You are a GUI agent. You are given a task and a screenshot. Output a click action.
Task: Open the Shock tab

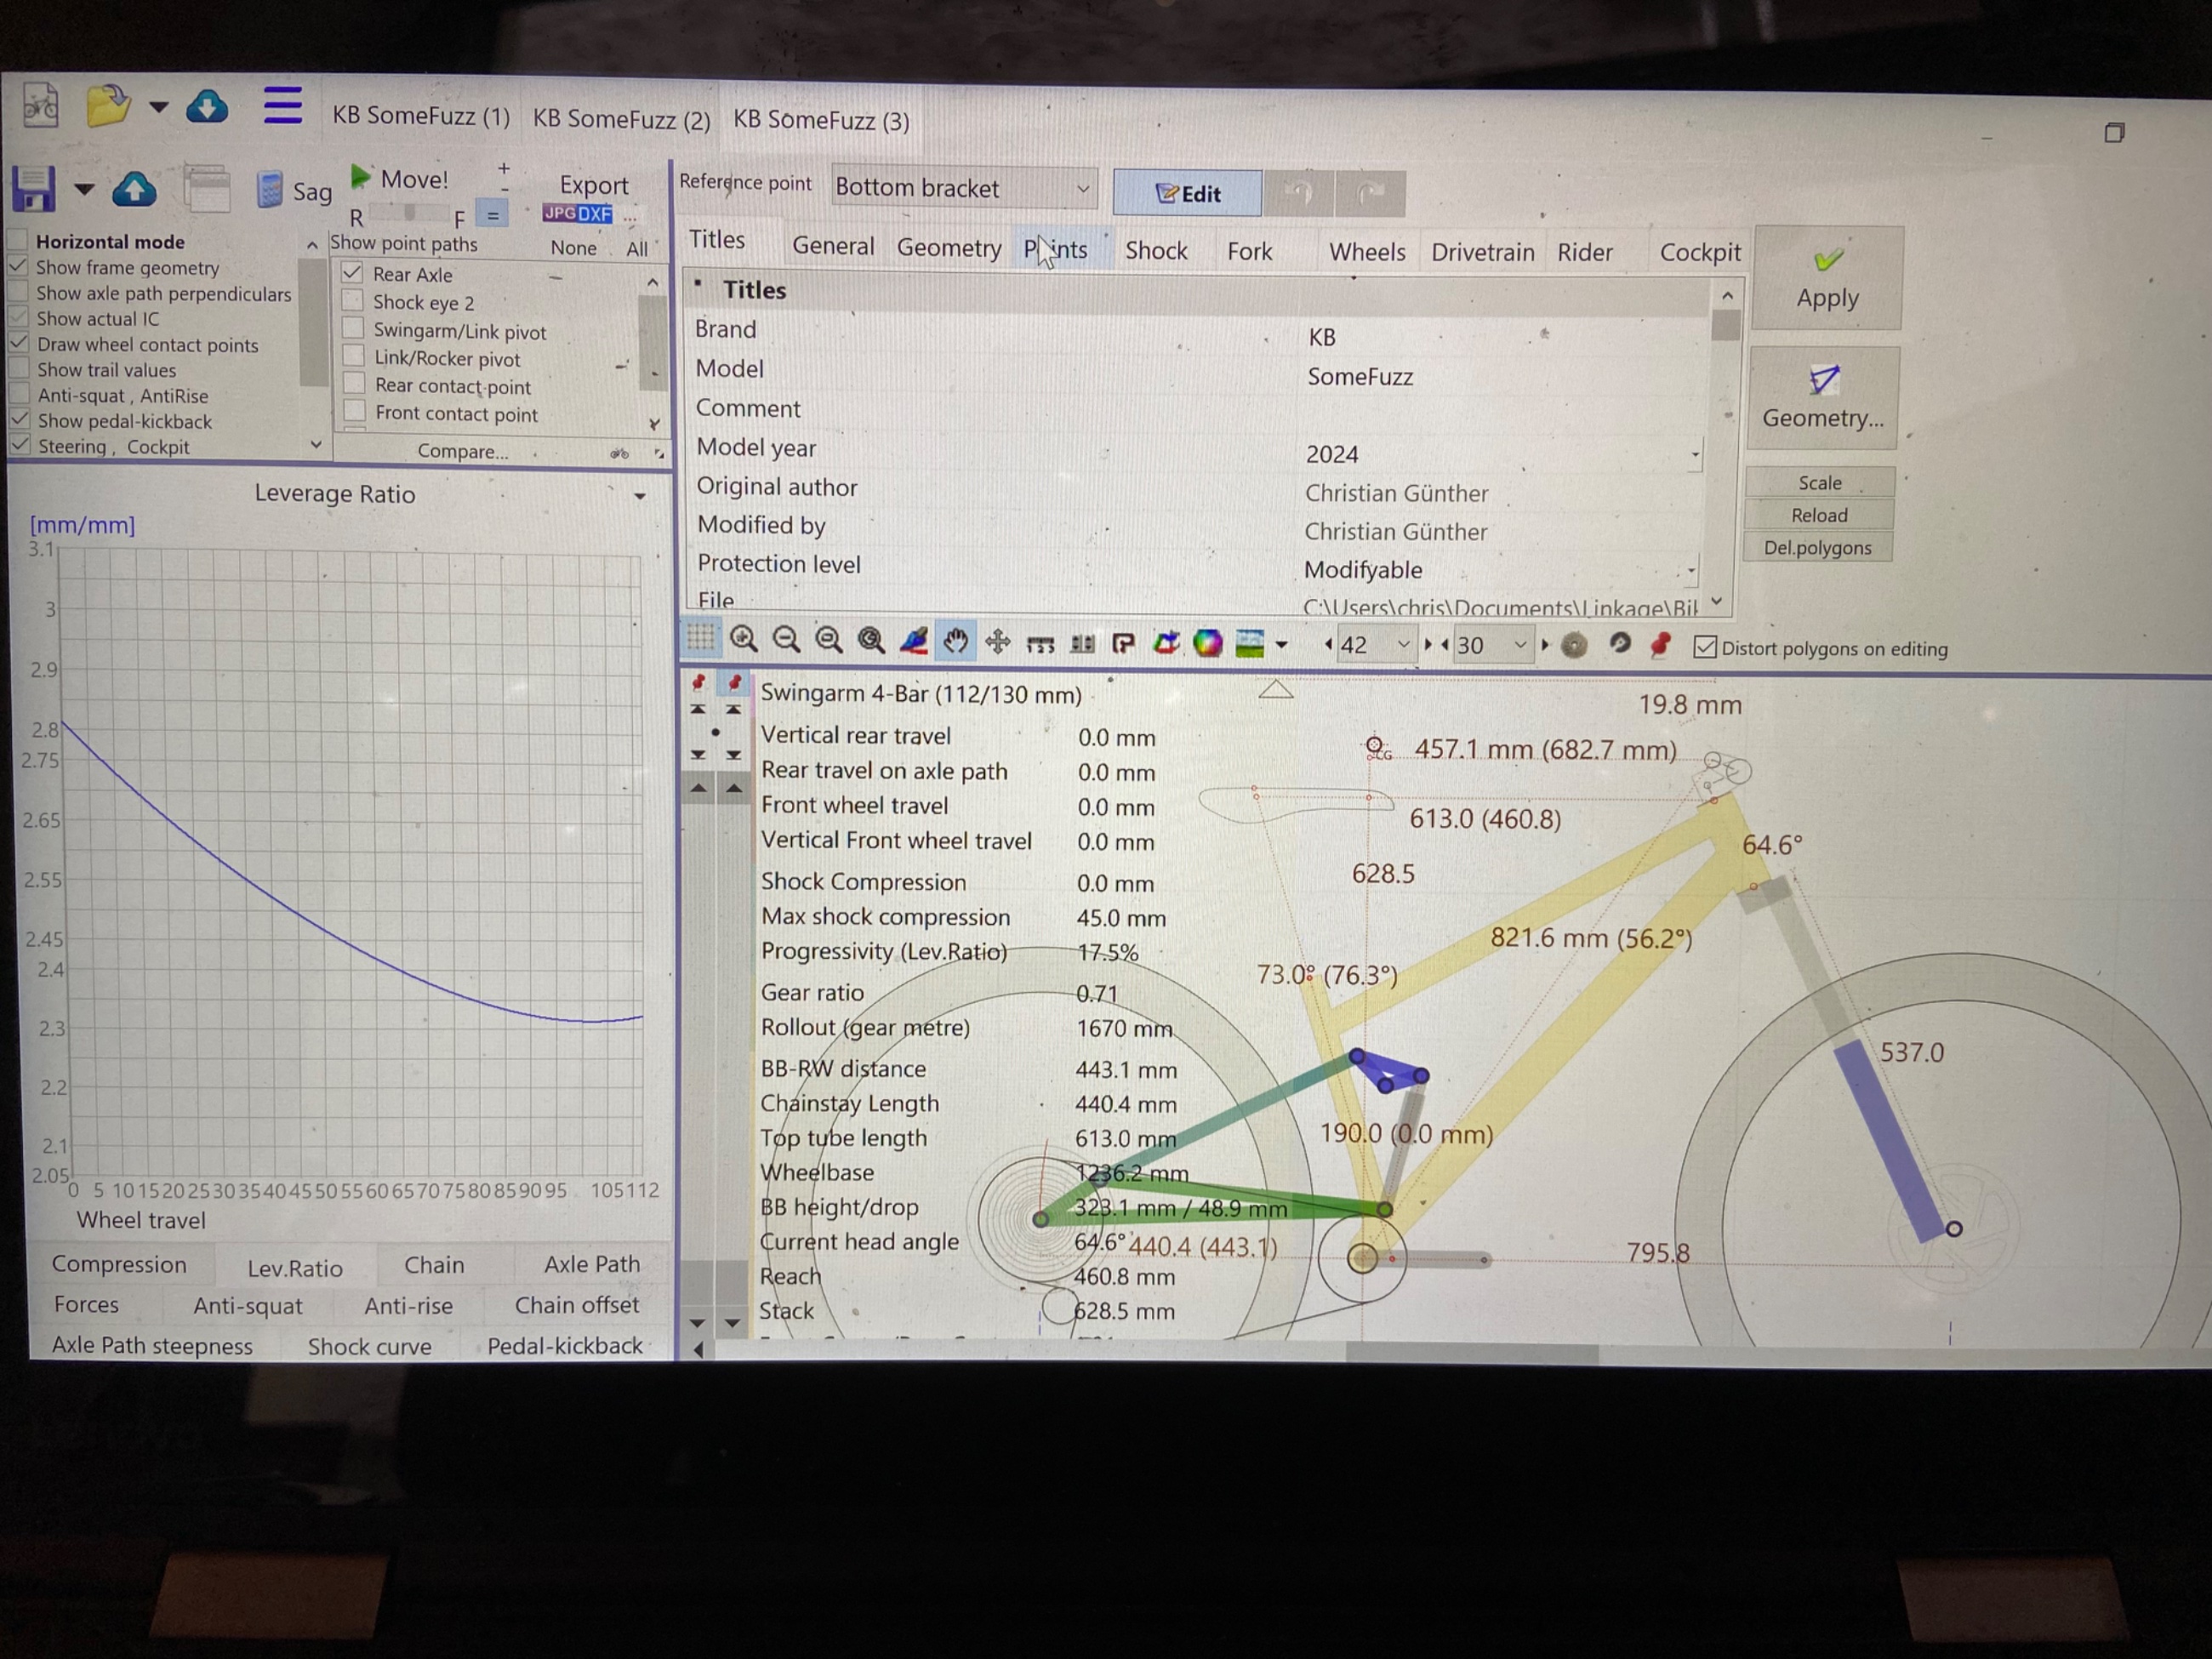(1156, 250)
